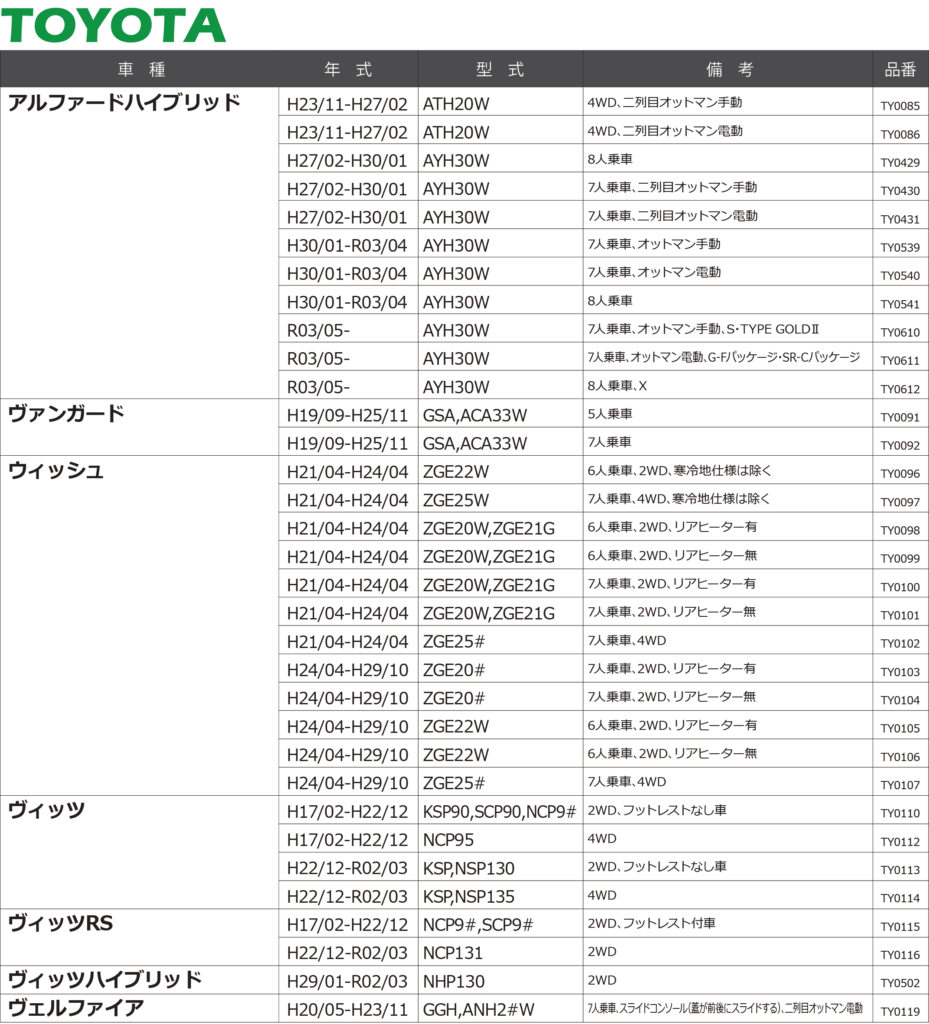Image resolution: width=929 pixels, height=1024 pixels.
Task: Click part number TY0085
Action: tap(900, 105)
